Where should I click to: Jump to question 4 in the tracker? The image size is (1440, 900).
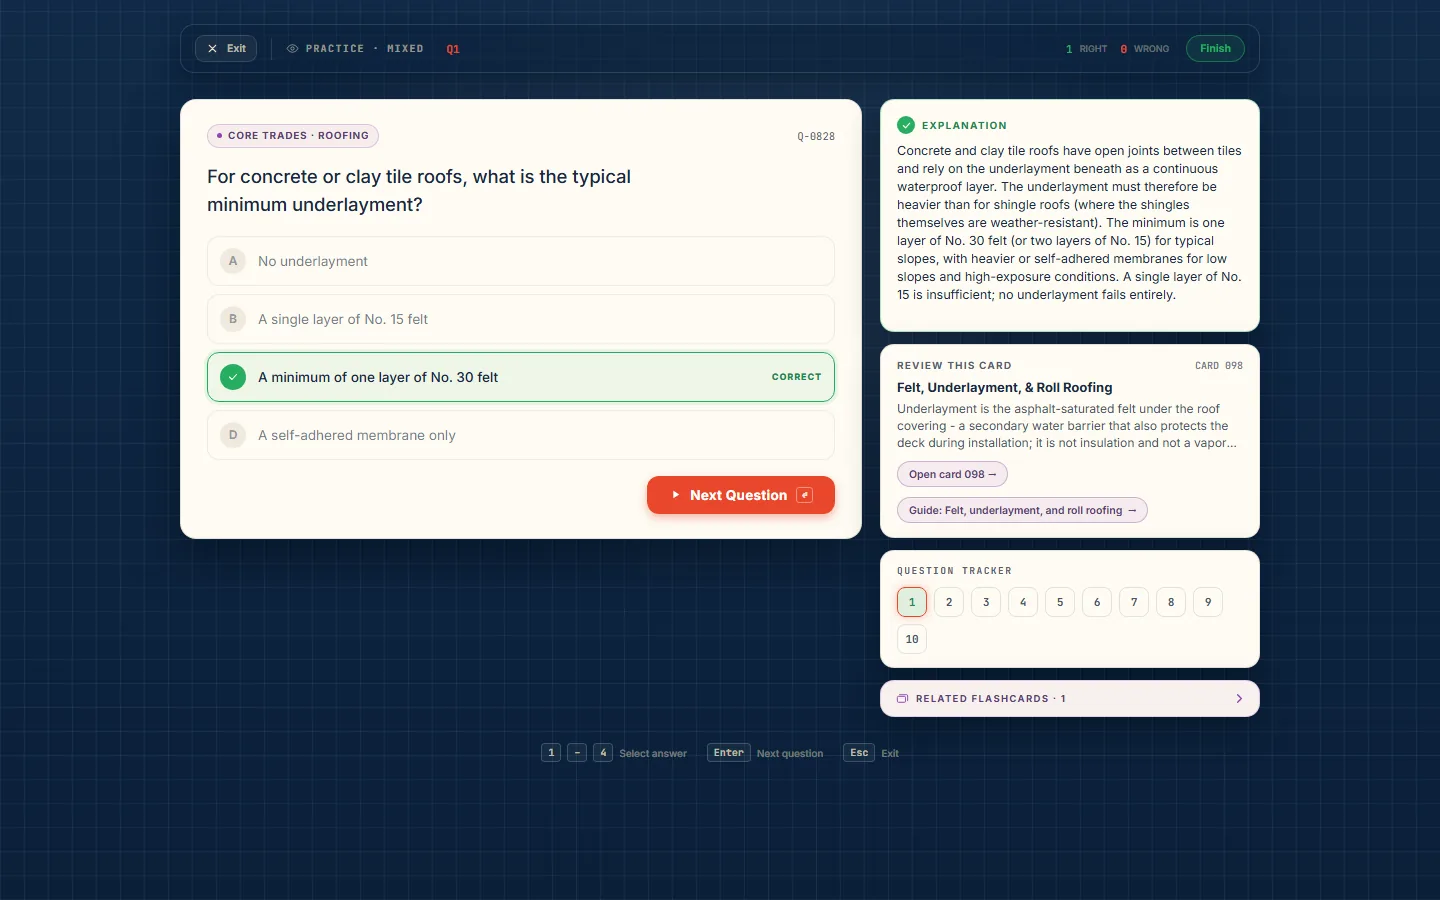point(1023,602)
